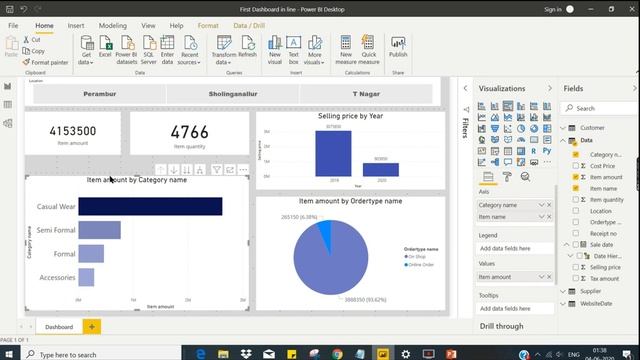Insert a New visual from ribbon
The image size is (640, 360).
[275, 50]
